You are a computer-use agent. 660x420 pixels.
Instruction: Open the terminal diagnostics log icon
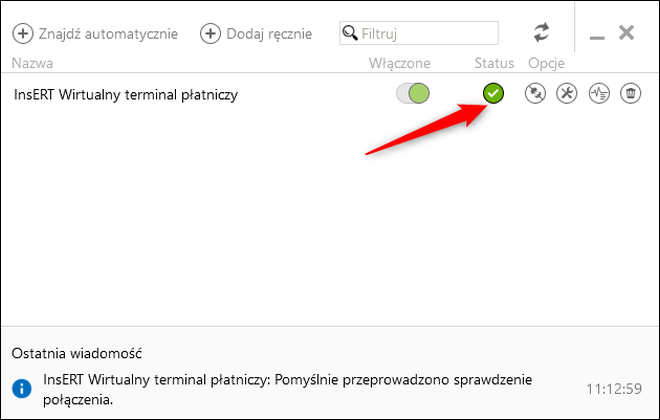[599, 94]
